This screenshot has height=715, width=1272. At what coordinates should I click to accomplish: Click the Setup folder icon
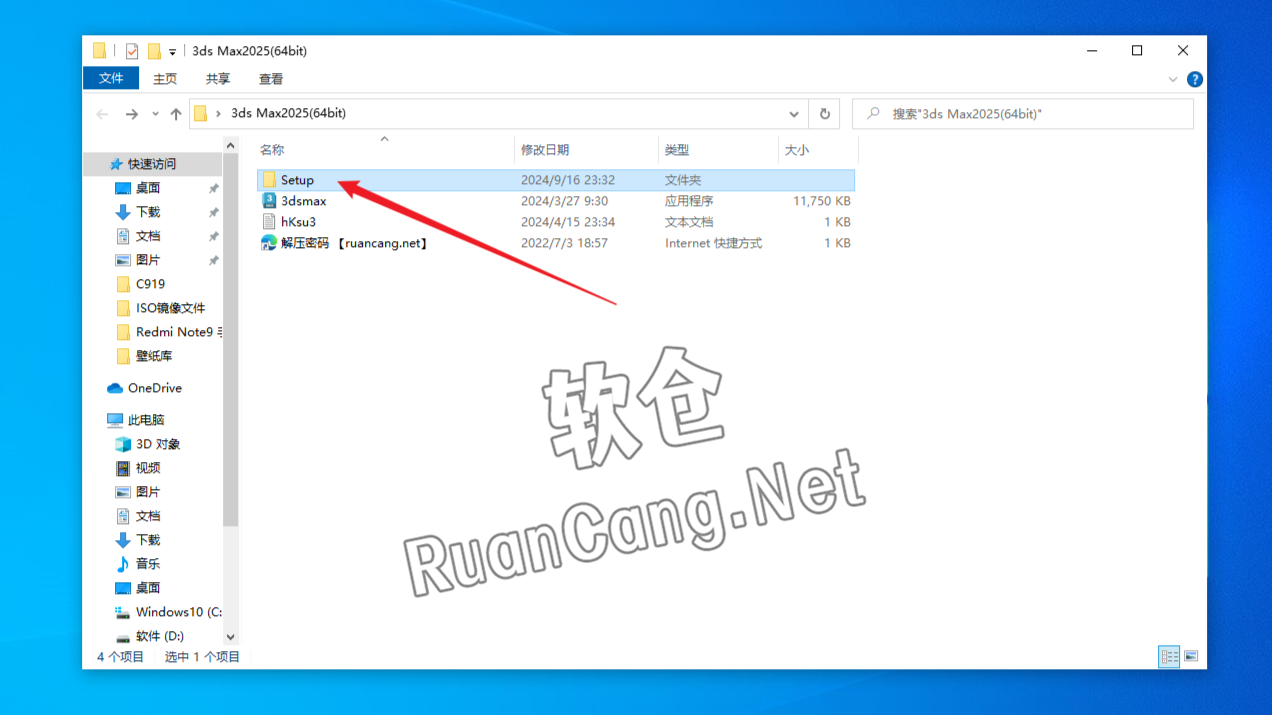click(269, 180)
